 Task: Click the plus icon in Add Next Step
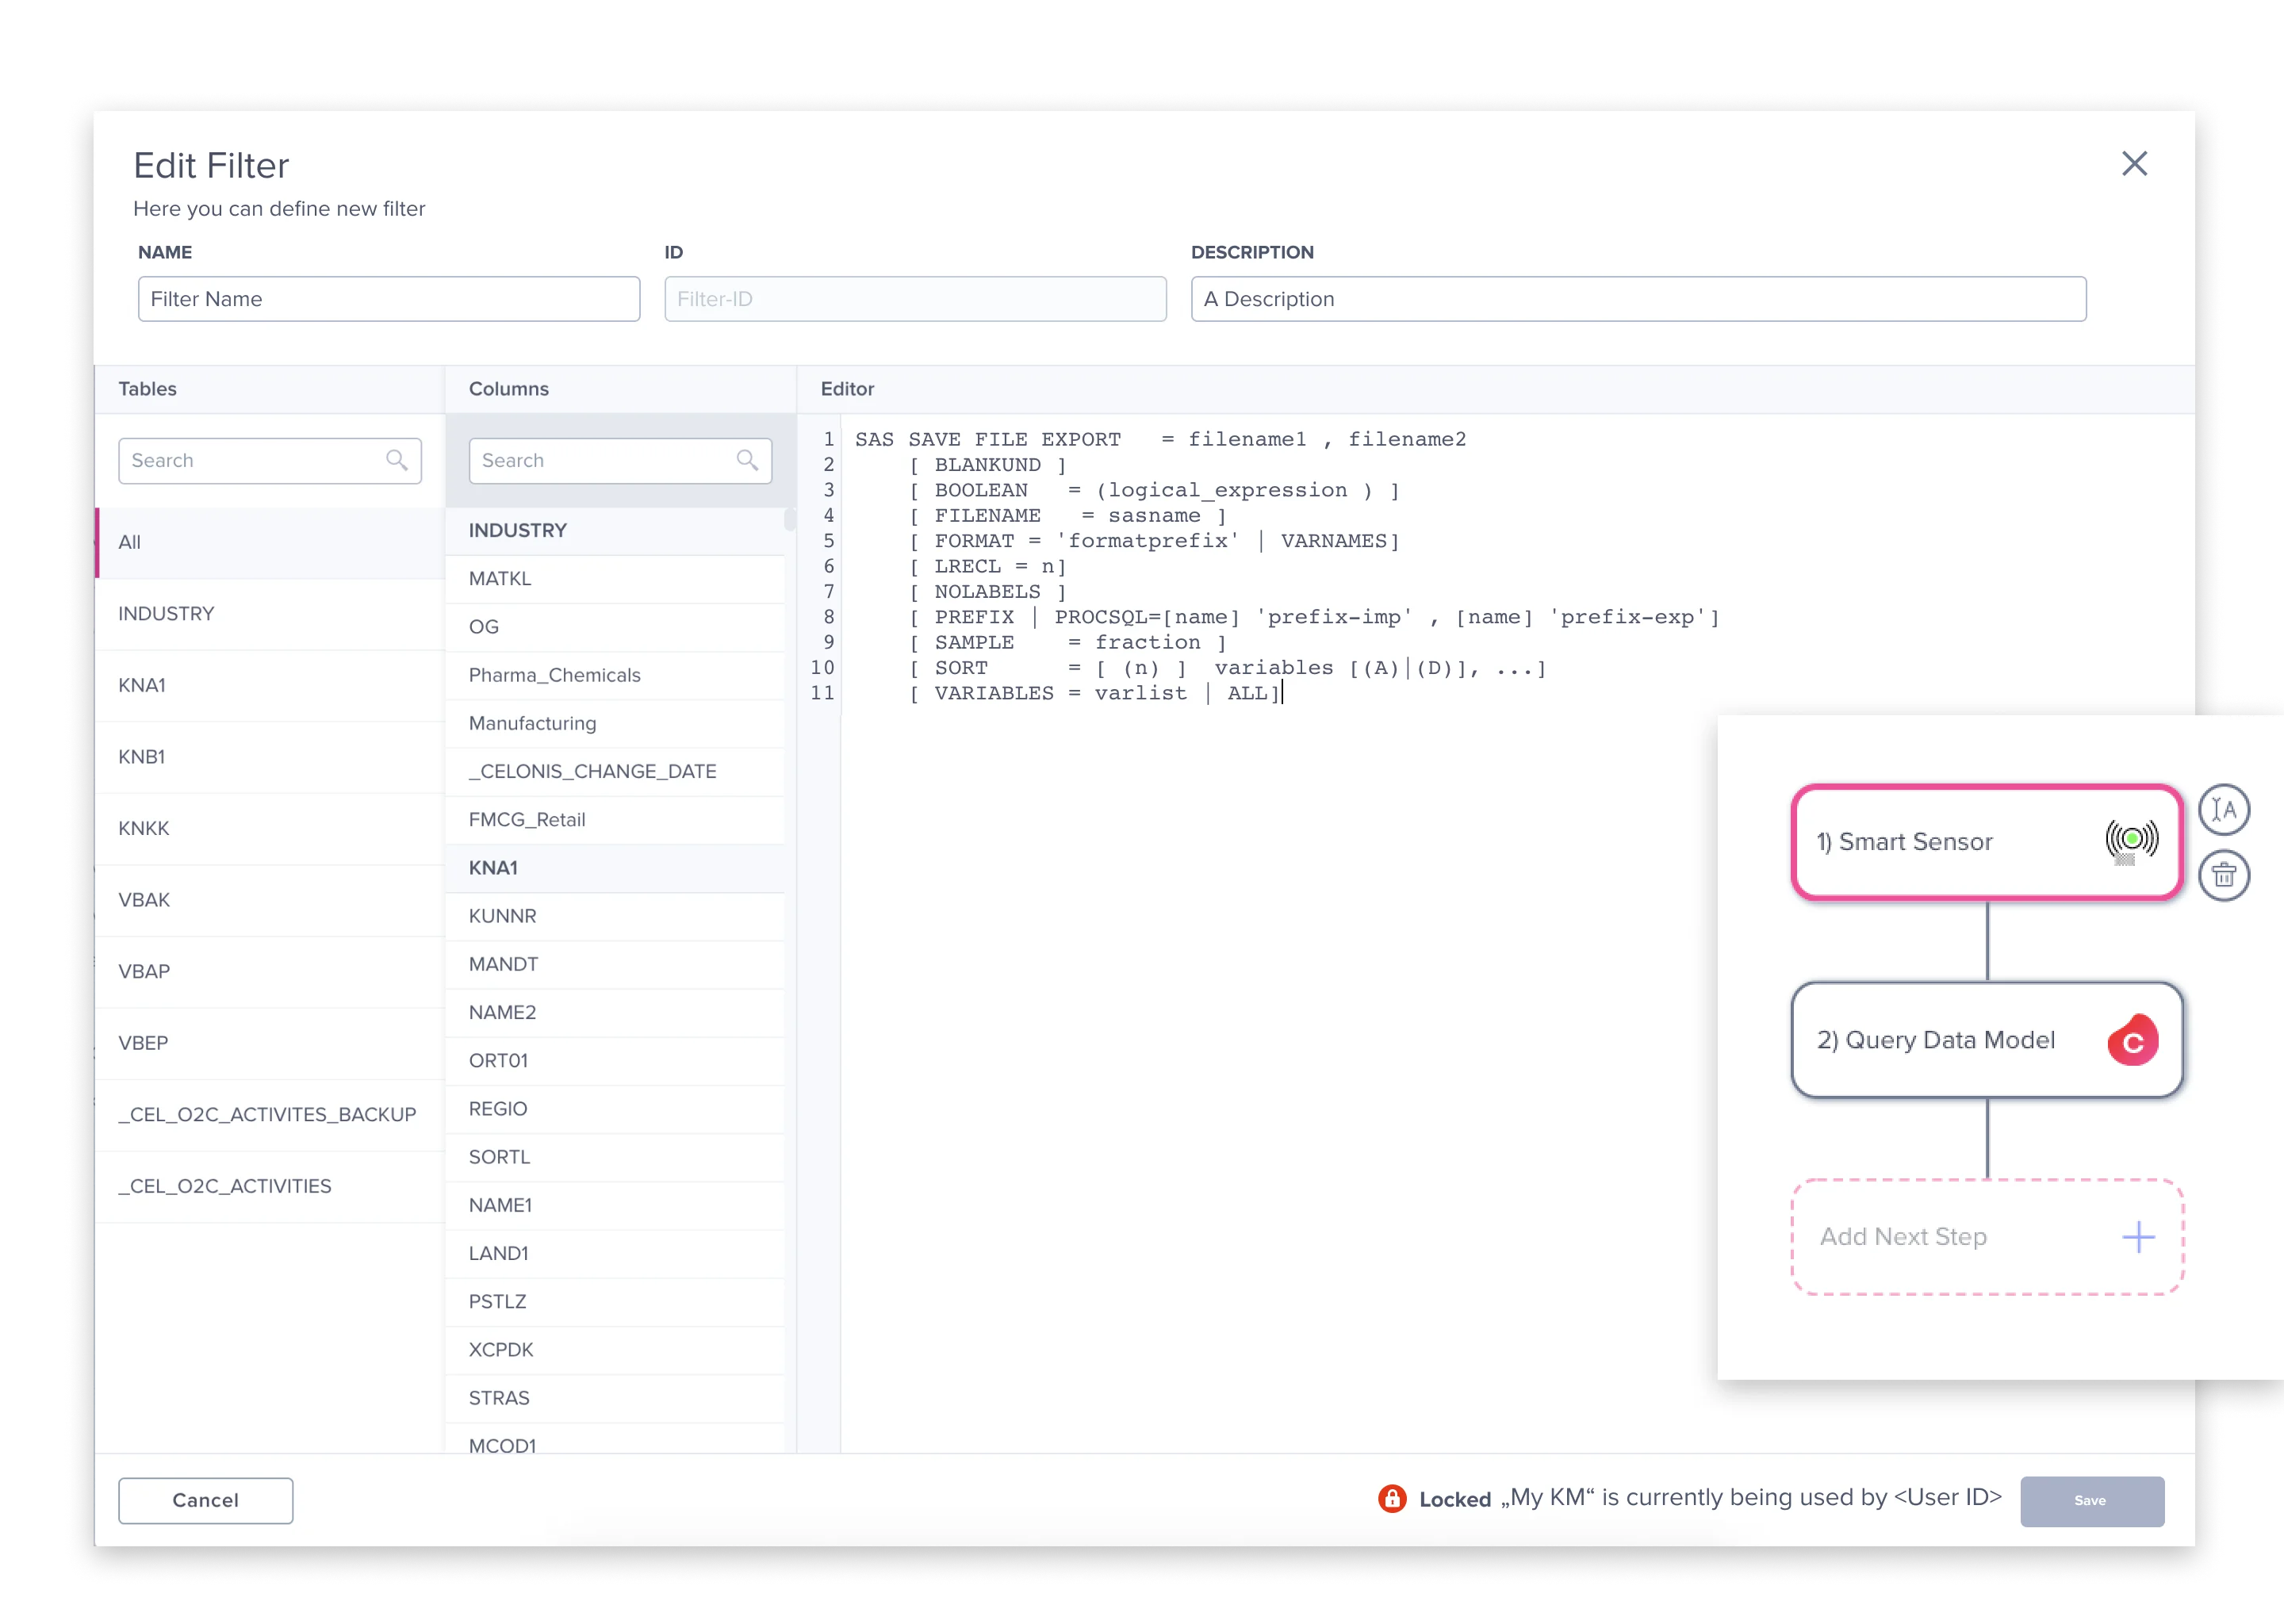click(2137, 1237)
